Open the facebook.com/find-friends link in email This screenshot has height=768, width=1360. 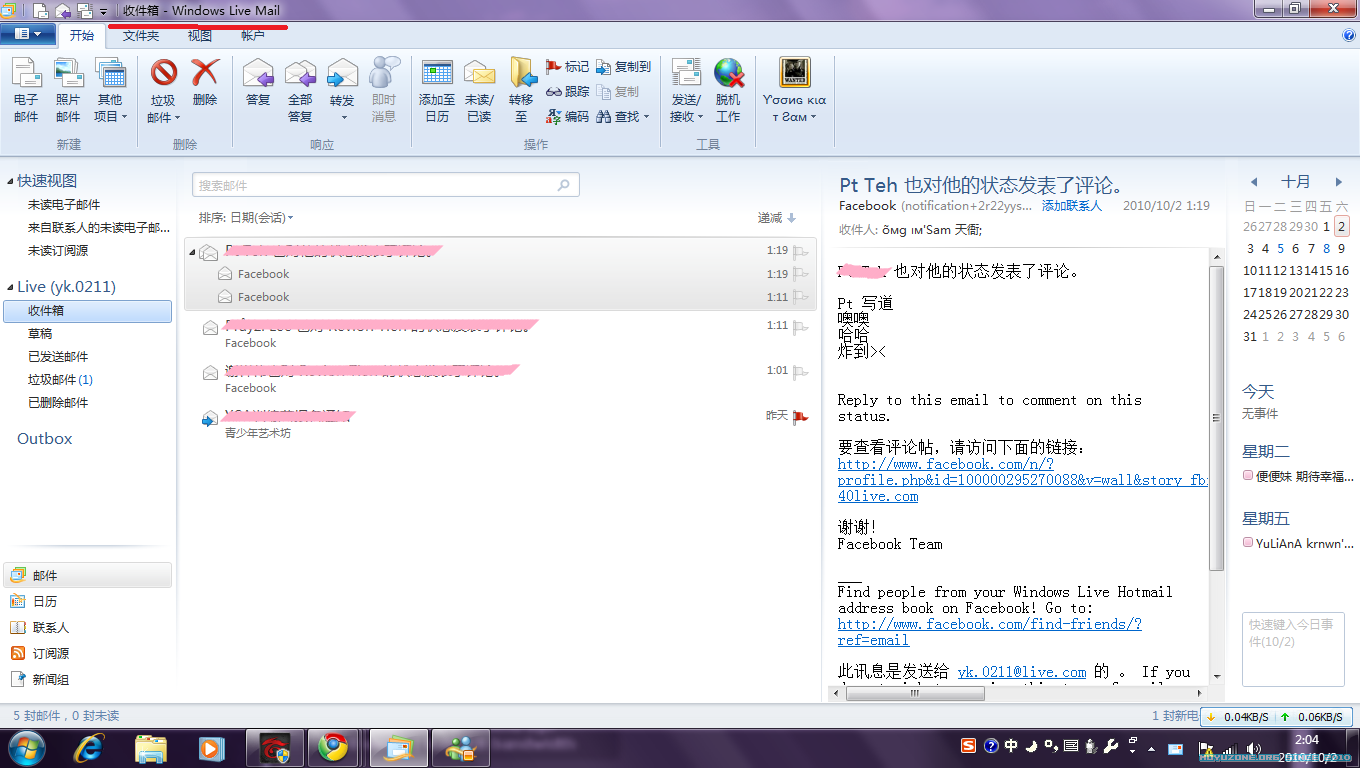[988, 623]
